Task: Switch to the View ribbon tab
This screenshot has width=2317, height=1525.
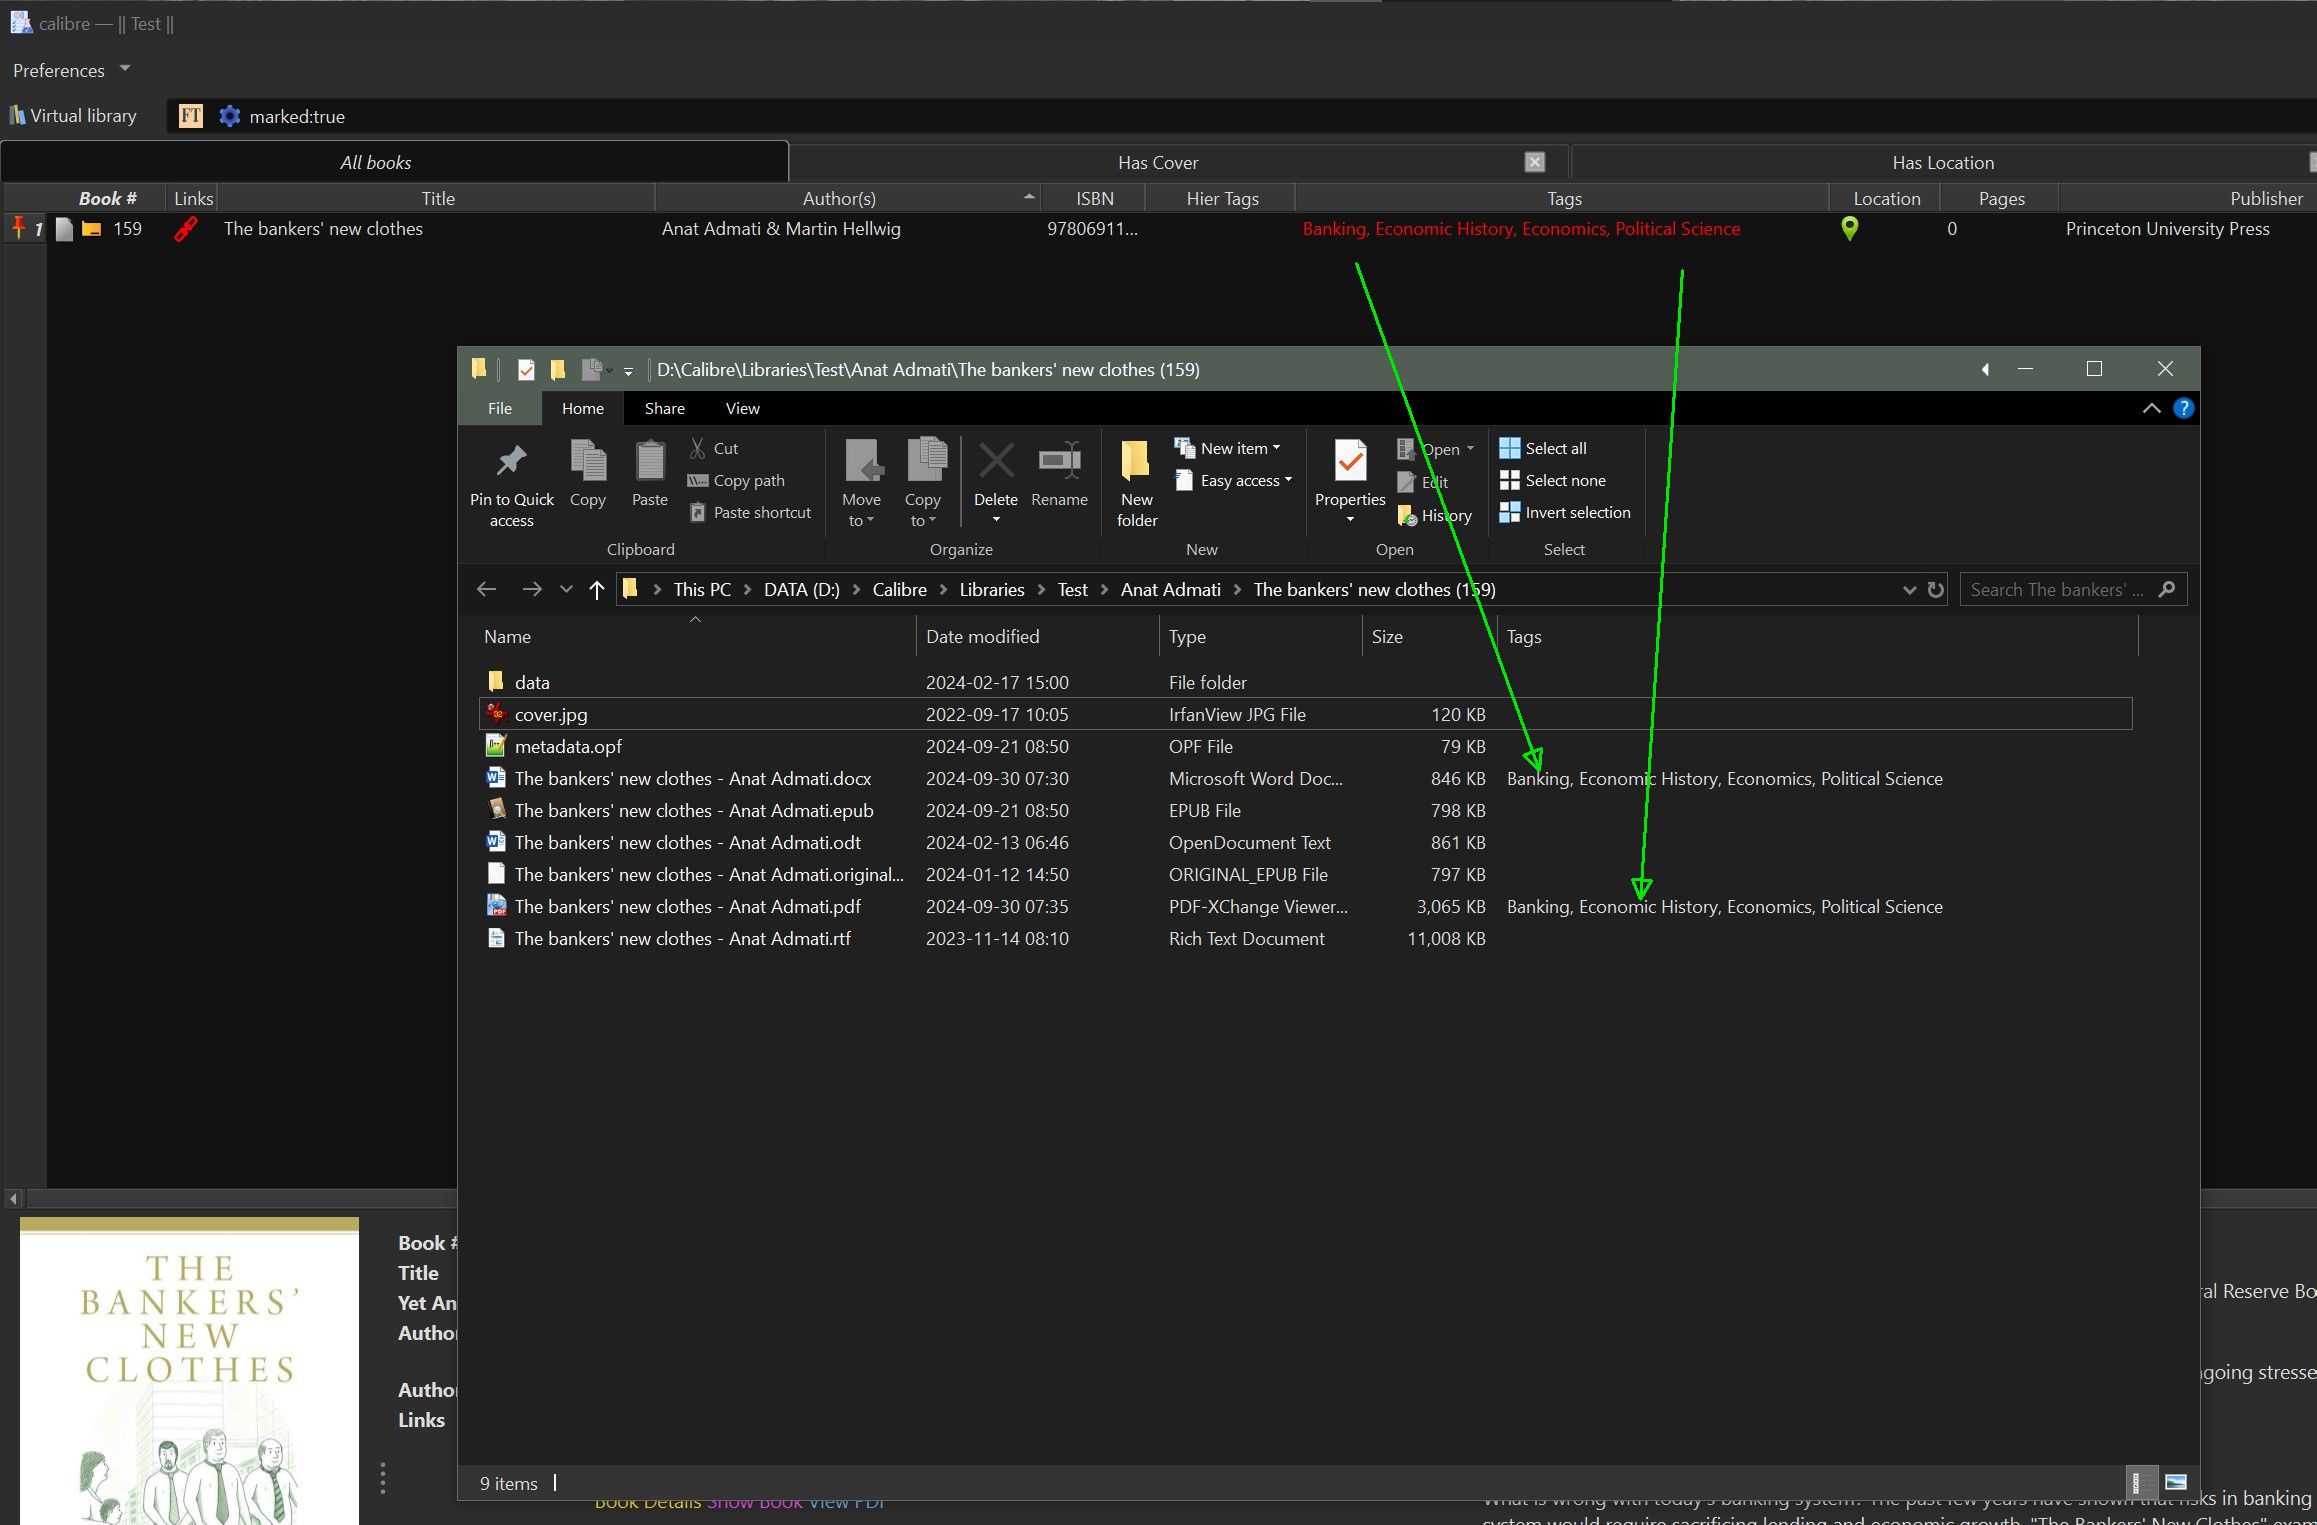Action: (742, 408)
